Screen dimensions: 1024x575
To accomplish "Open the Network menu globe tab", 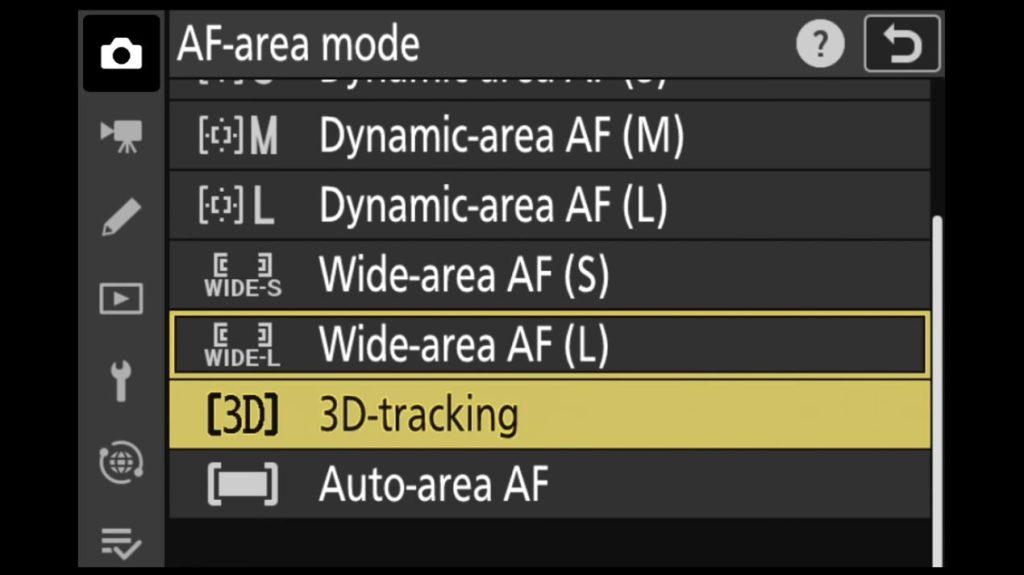I will [121, 462].
